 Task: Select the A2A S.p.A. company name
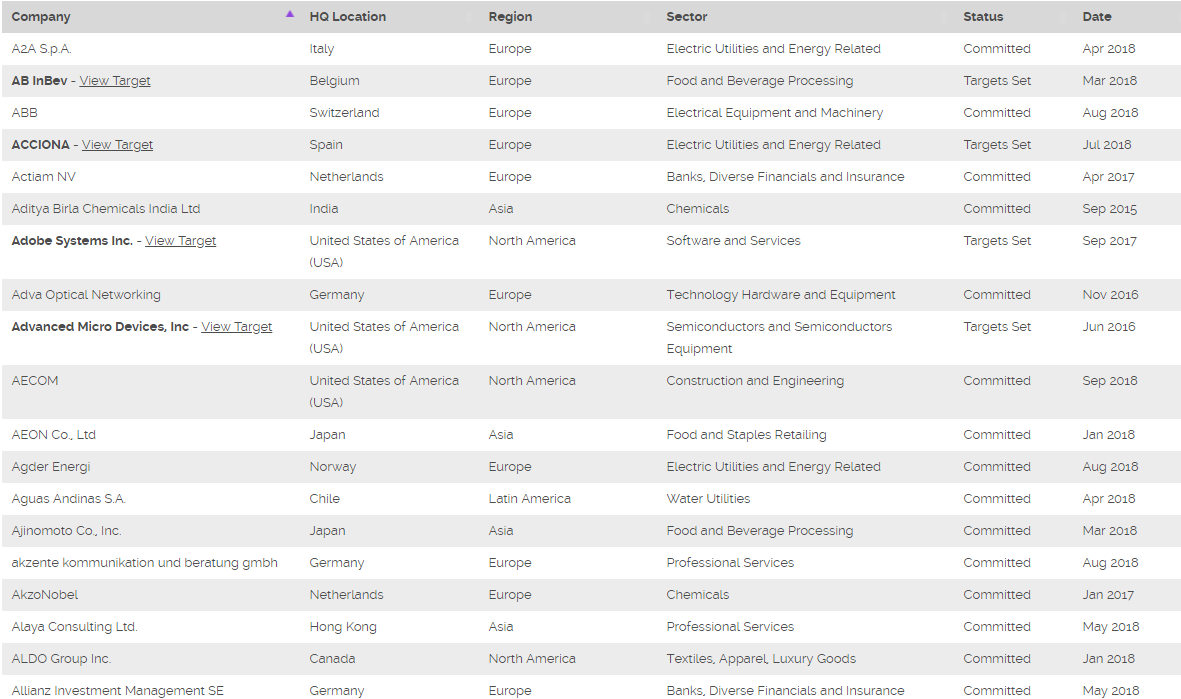[42, 49]
